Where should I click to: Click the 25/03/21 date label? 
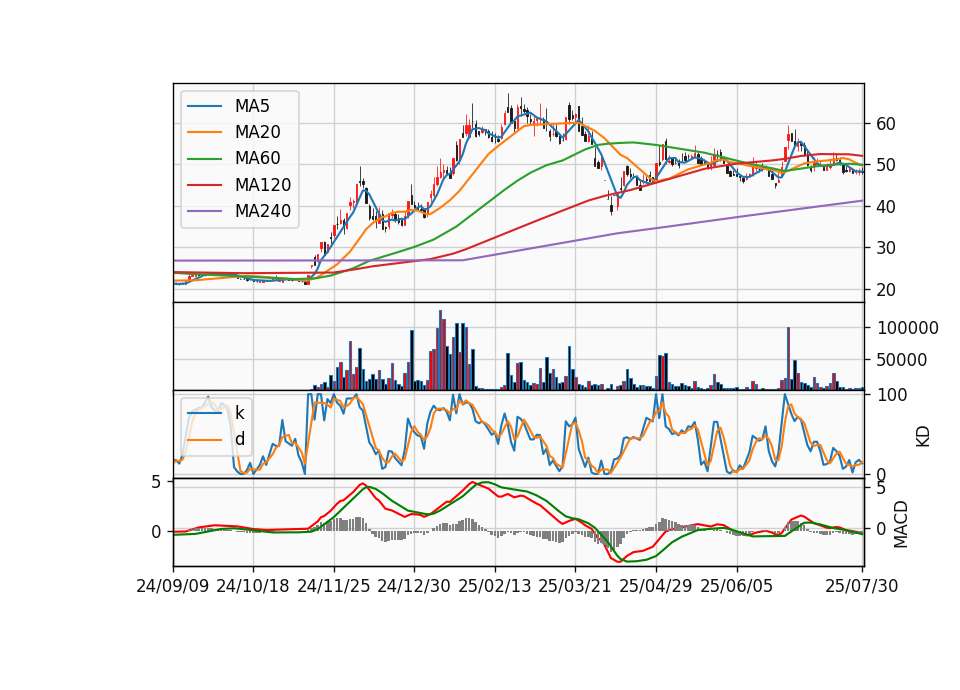click(x=575, y=586)
